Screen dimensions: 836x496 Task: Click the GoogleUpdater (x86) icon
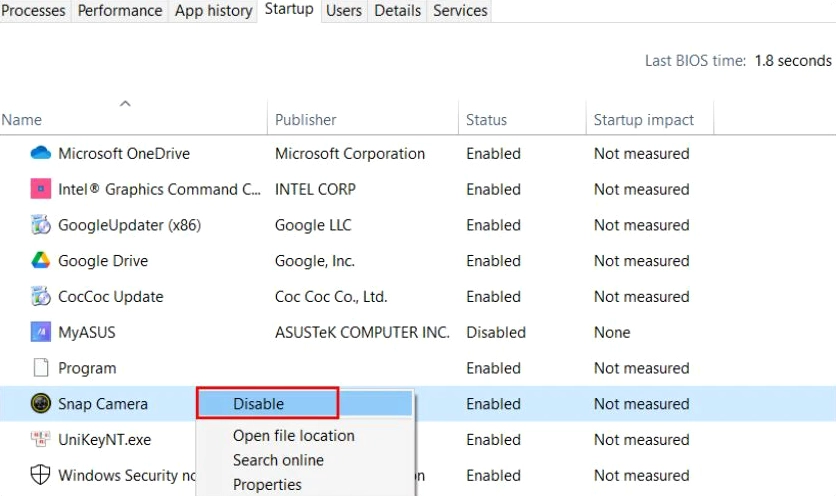click(x=40, y=225)
